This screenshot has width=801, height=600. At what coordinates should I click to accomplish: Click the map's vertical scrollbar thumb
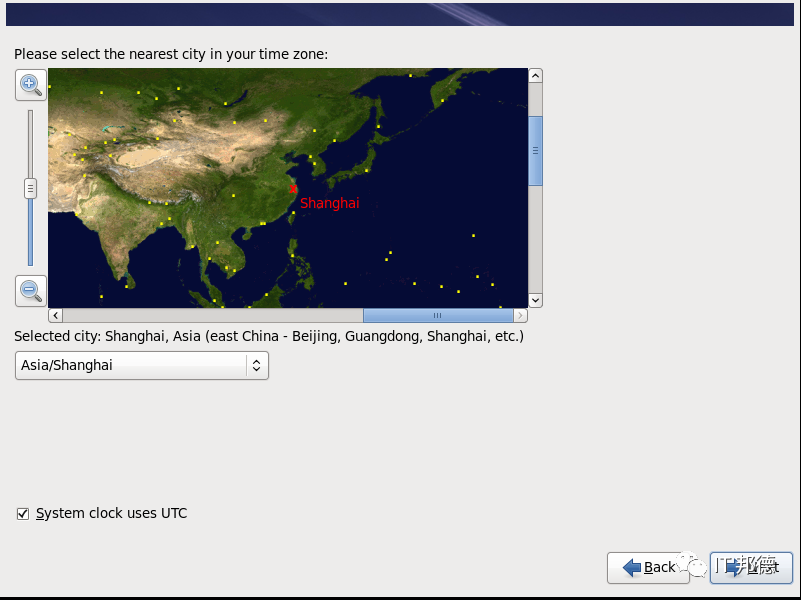535,151
